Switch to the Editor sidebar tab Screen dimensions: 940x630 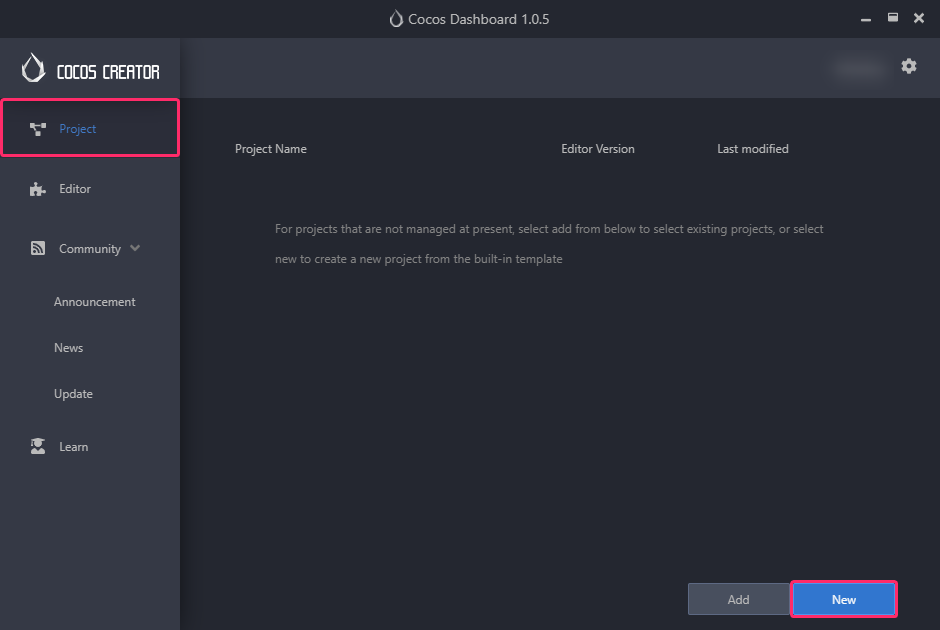[90, 189]
